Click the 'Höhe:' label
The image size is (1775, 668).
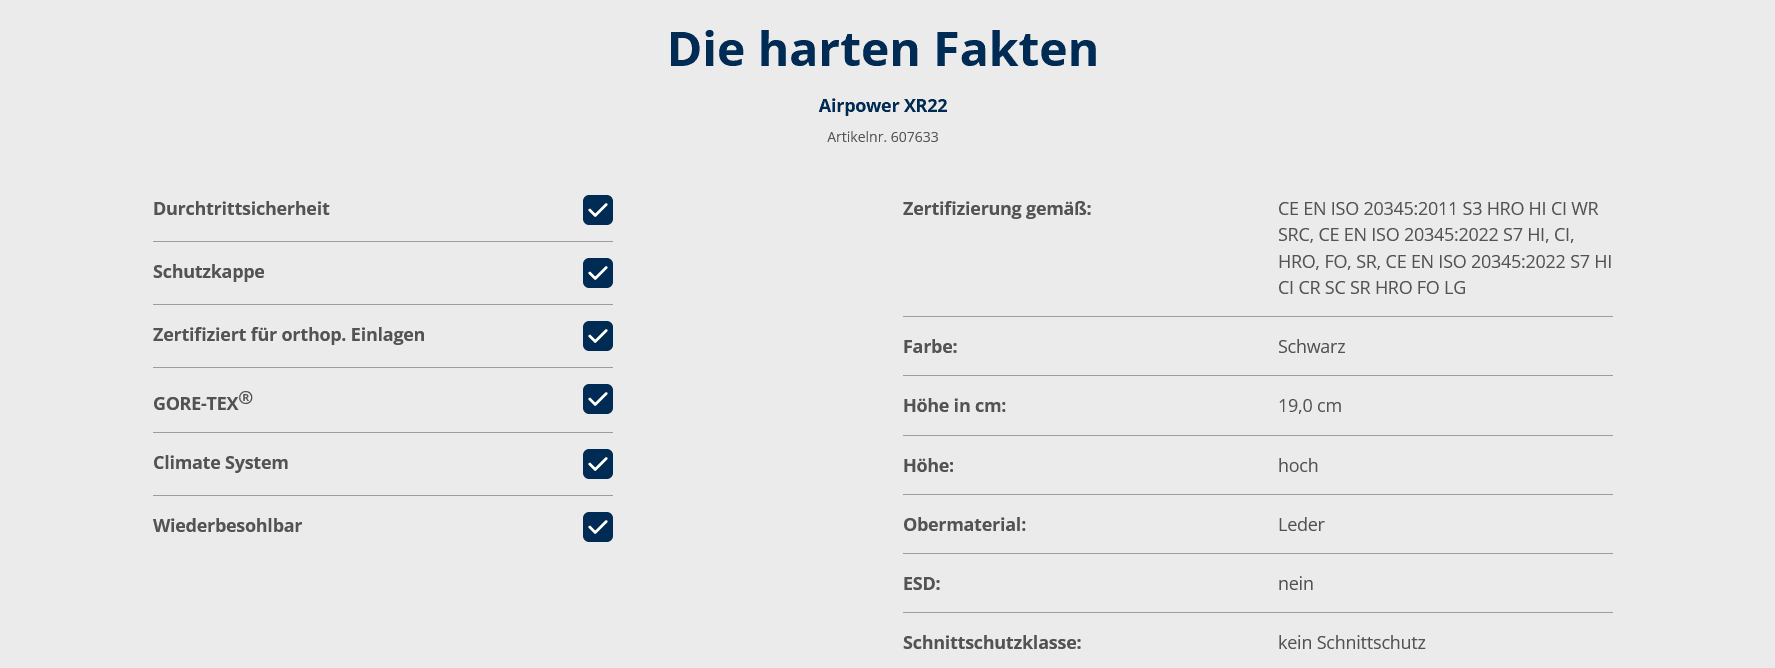click(929, 465)
